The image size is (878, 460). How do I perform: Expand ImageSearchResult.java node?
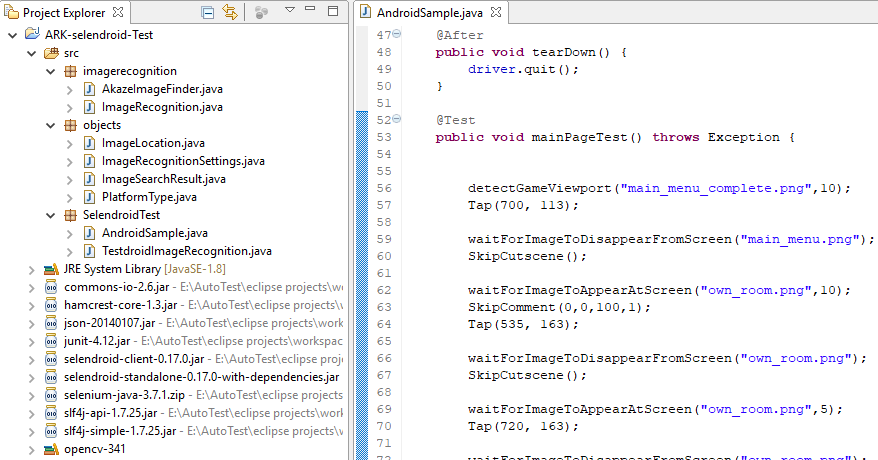point(69,180)
